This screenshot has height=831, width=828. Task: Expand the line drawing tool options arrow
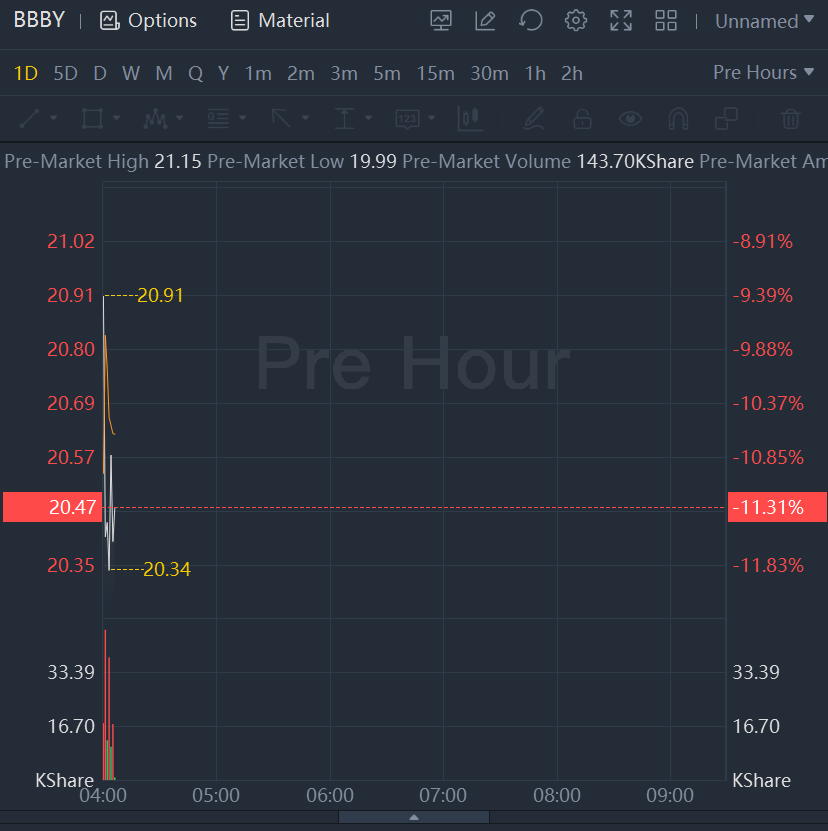pos(53,119)
